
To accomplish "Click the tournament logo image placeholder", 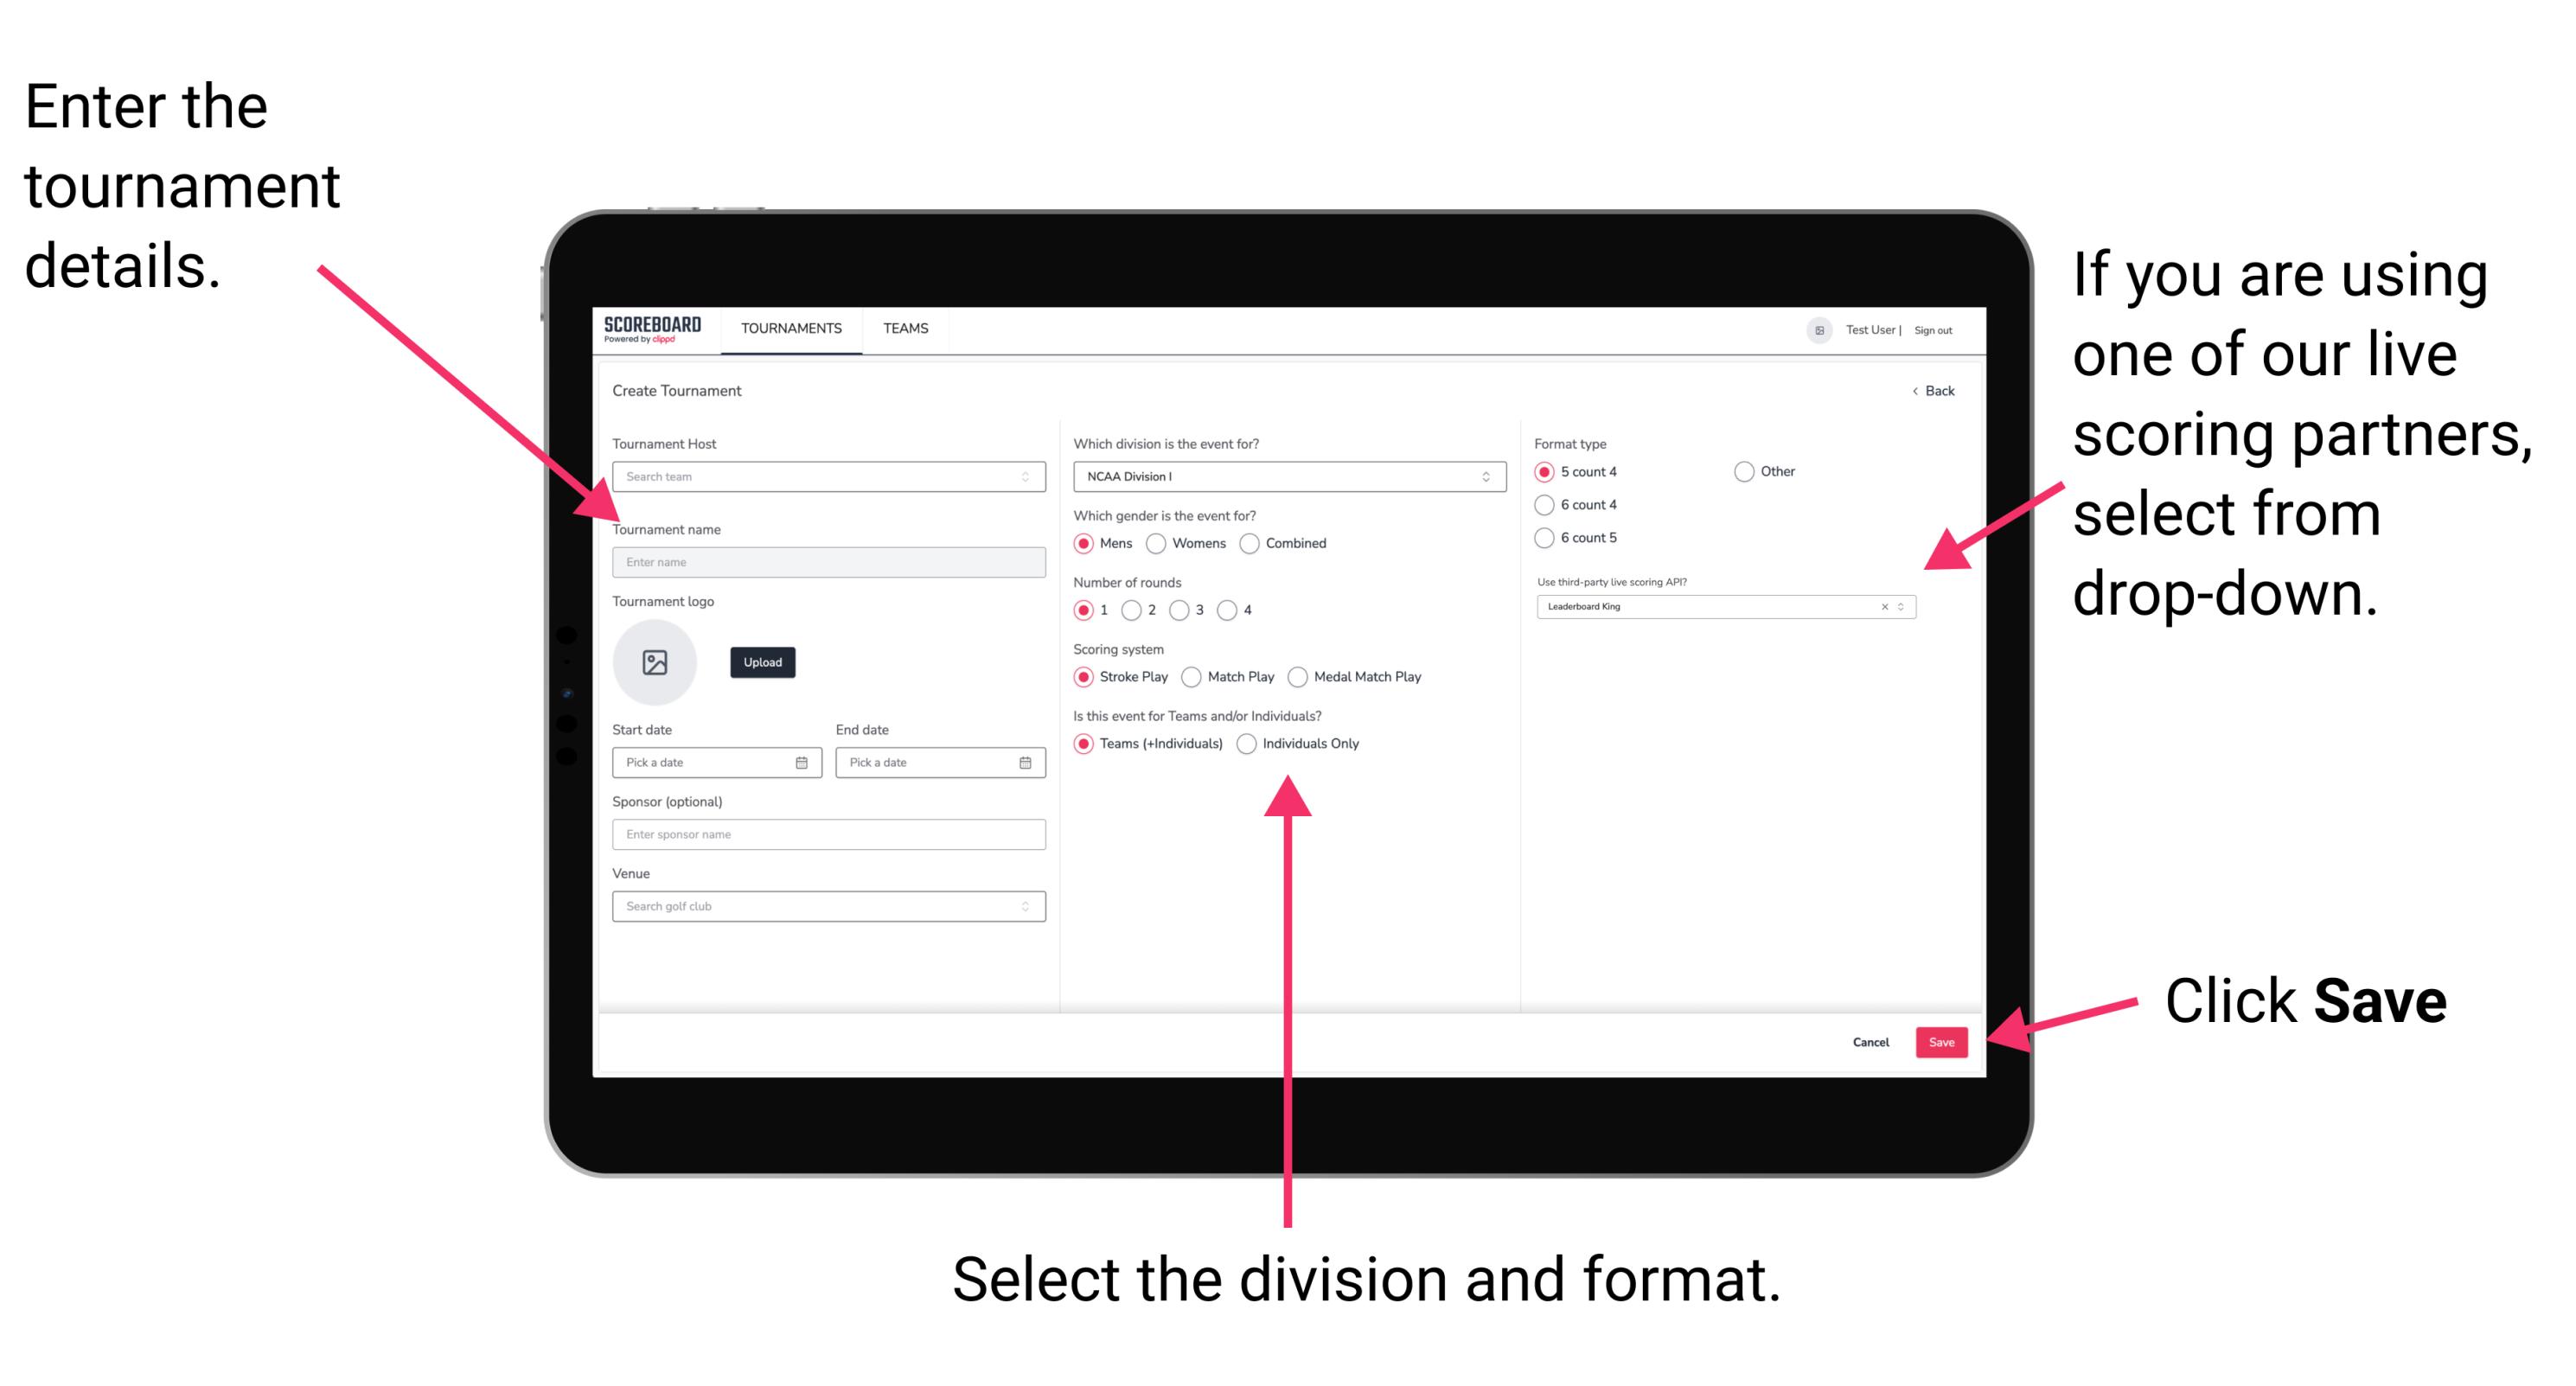I will [x=657, y=662].
